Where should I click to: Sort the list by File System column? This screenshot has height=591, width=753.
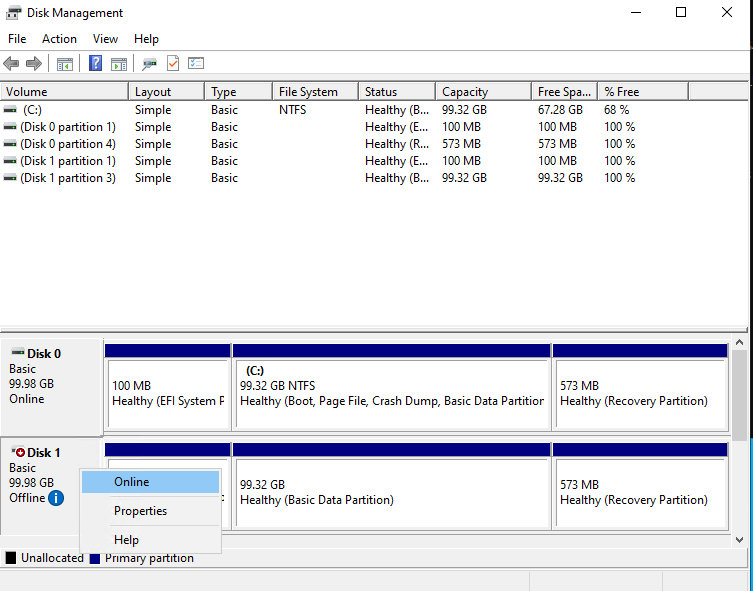(x=308, y=92)
